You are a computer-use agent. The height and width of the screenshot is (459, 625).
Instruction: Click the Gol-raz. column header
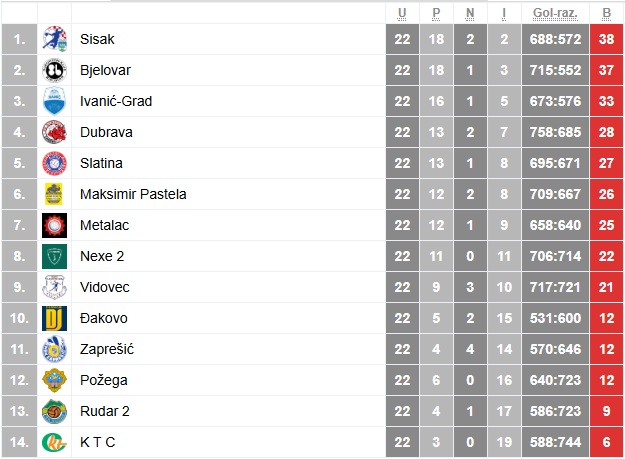(x=556, y=13)
